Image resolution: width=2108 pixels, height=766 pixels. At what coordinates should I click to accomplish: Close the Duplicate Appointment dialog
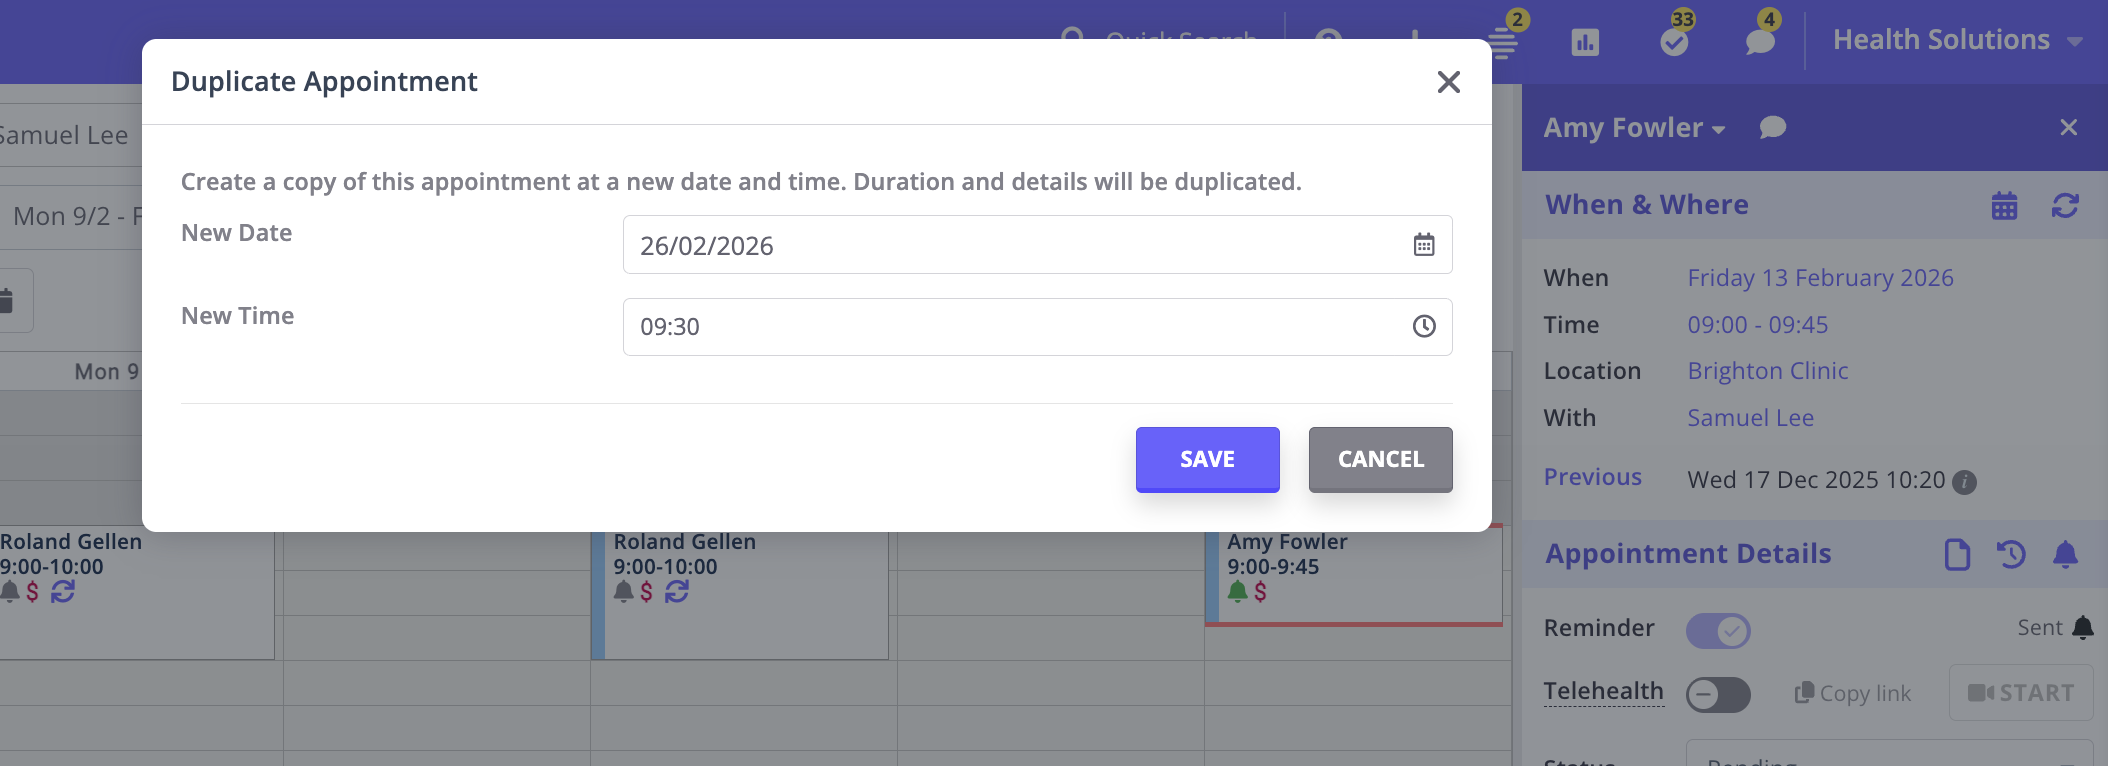(1448, 82)
